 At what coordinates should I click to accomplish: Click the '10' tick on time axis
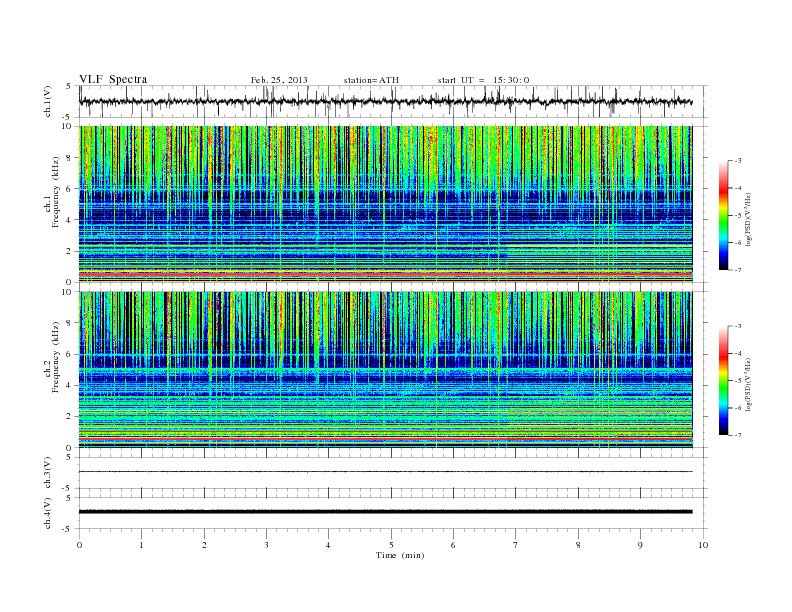click(703, 545)
